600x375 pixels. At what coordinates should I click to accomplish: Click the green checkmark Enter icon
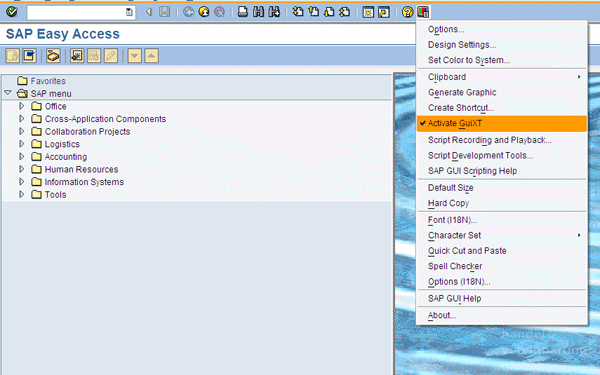12,12
